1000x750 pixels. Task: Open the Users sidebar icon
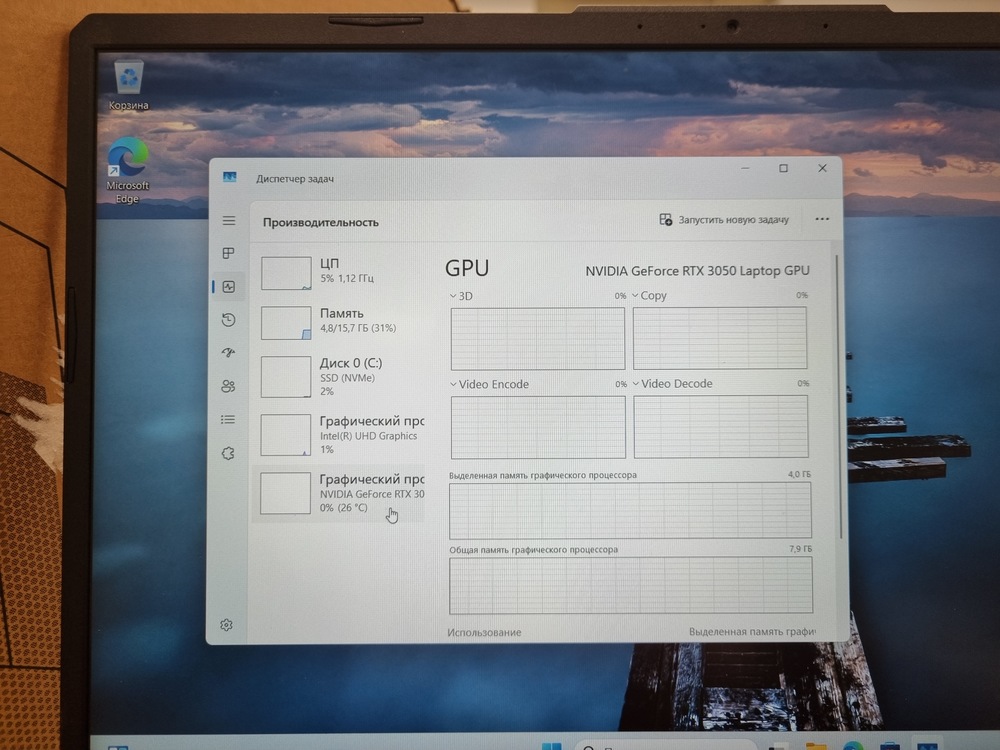(x=228, y=386)
